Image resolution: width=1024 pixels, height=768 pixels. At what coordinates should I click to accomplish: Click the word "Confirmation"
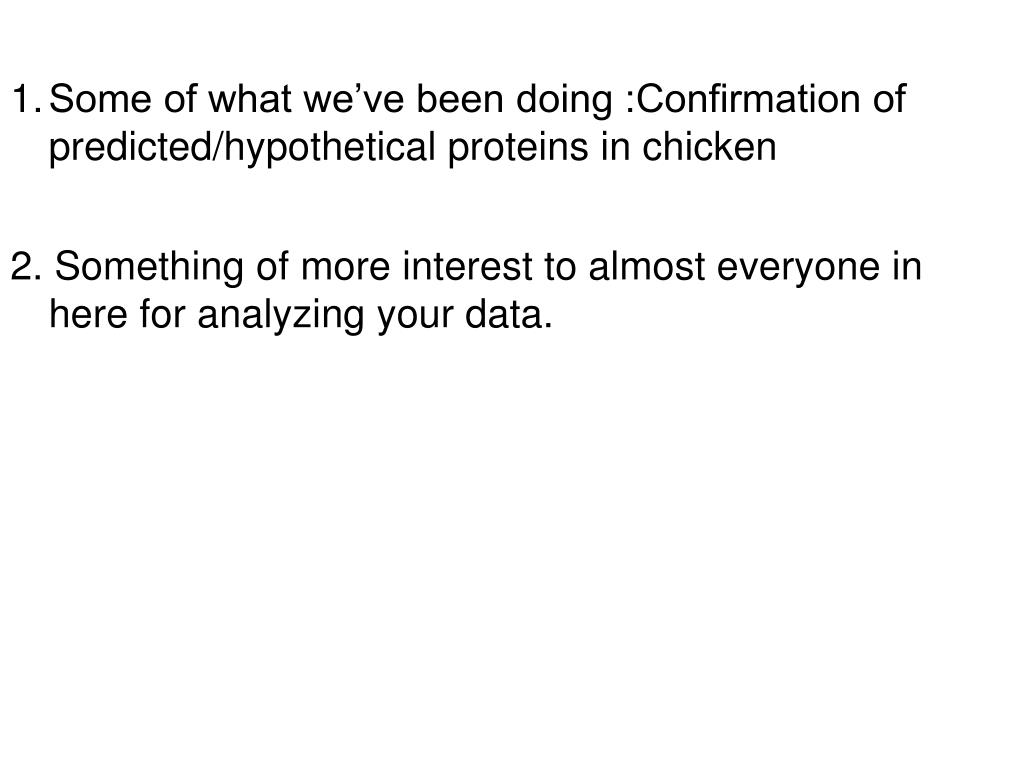(x=748, y=99)
